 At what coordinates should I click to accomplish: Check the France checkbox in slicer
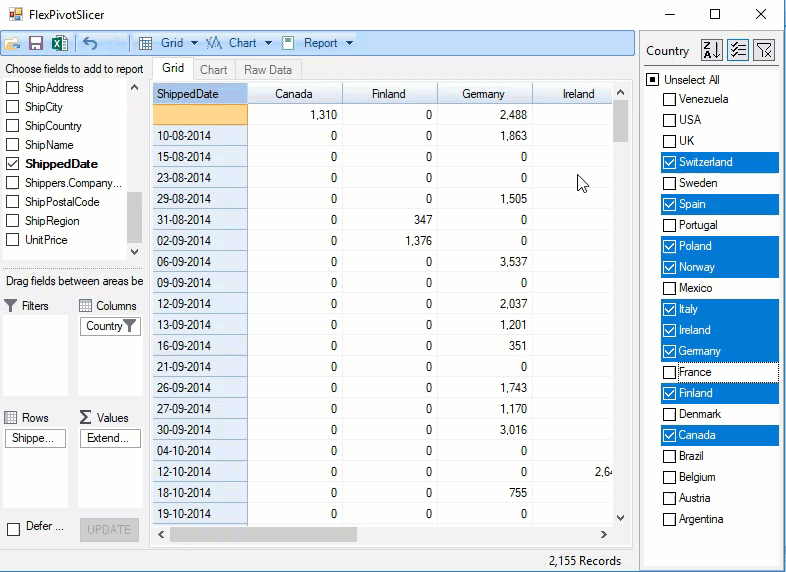(x=669, y=372)
